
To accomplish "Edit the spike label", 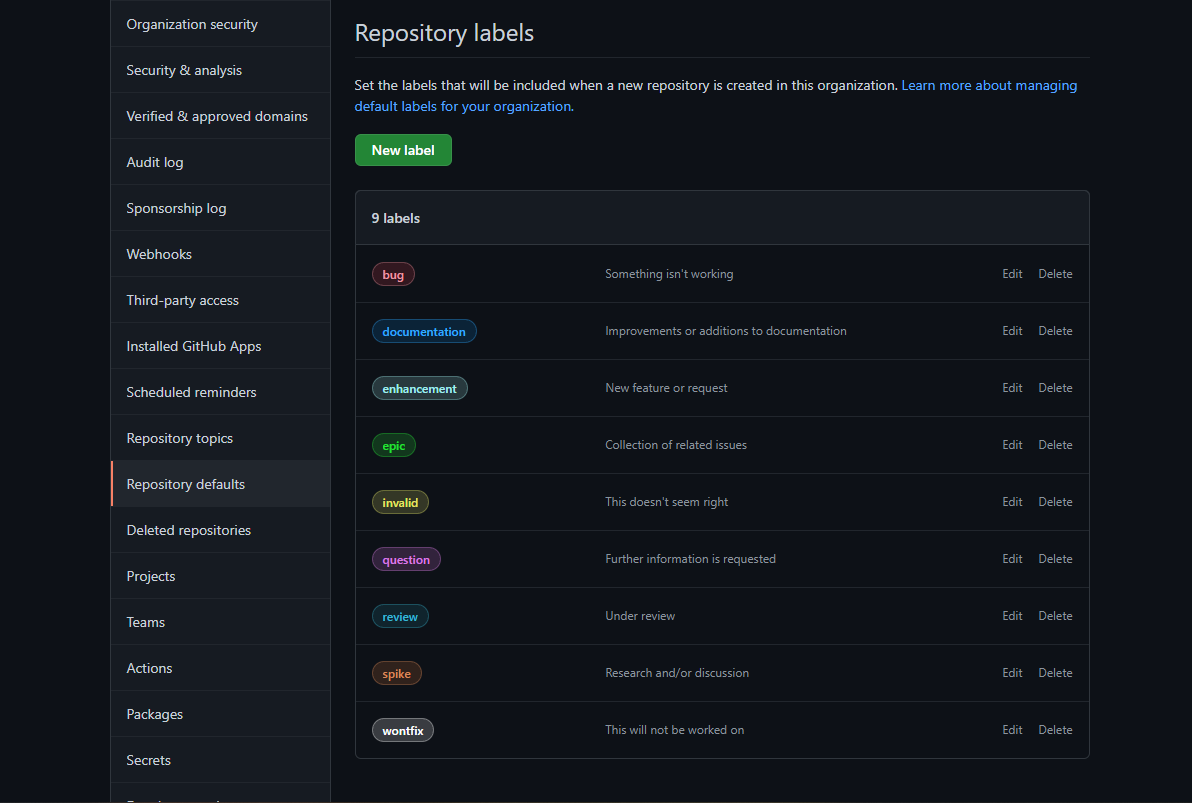I will [1012, 673].
